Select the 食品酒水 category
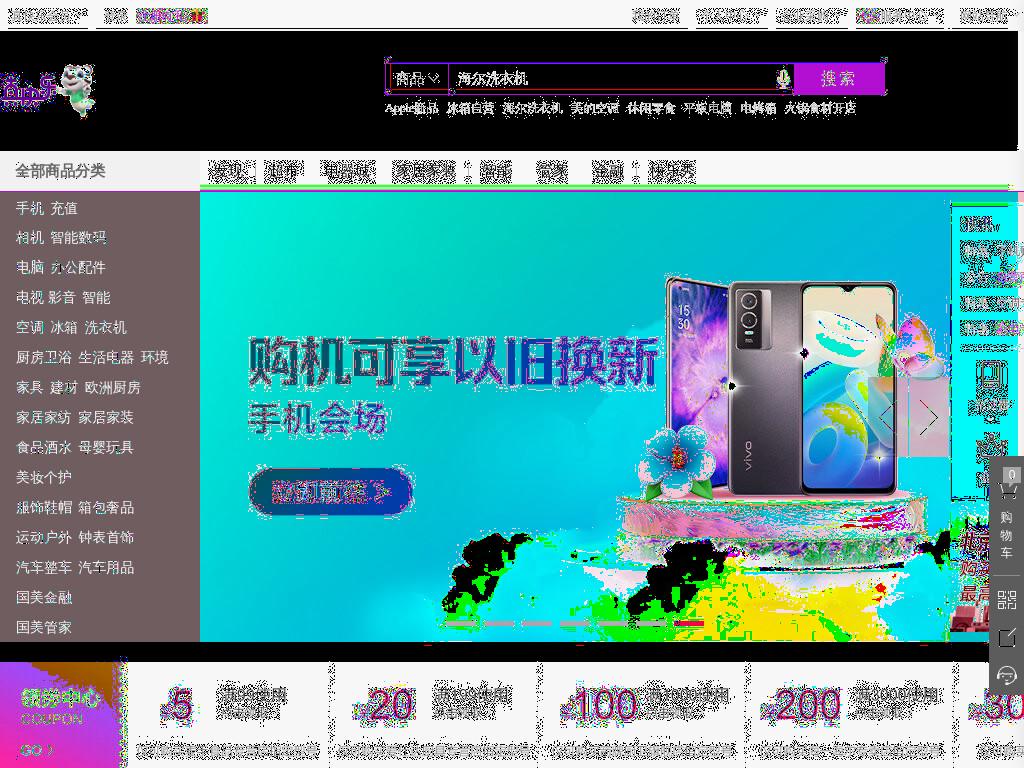This screenshot has width=1024, height=768. pyautogui.click(x=44, y=447)
